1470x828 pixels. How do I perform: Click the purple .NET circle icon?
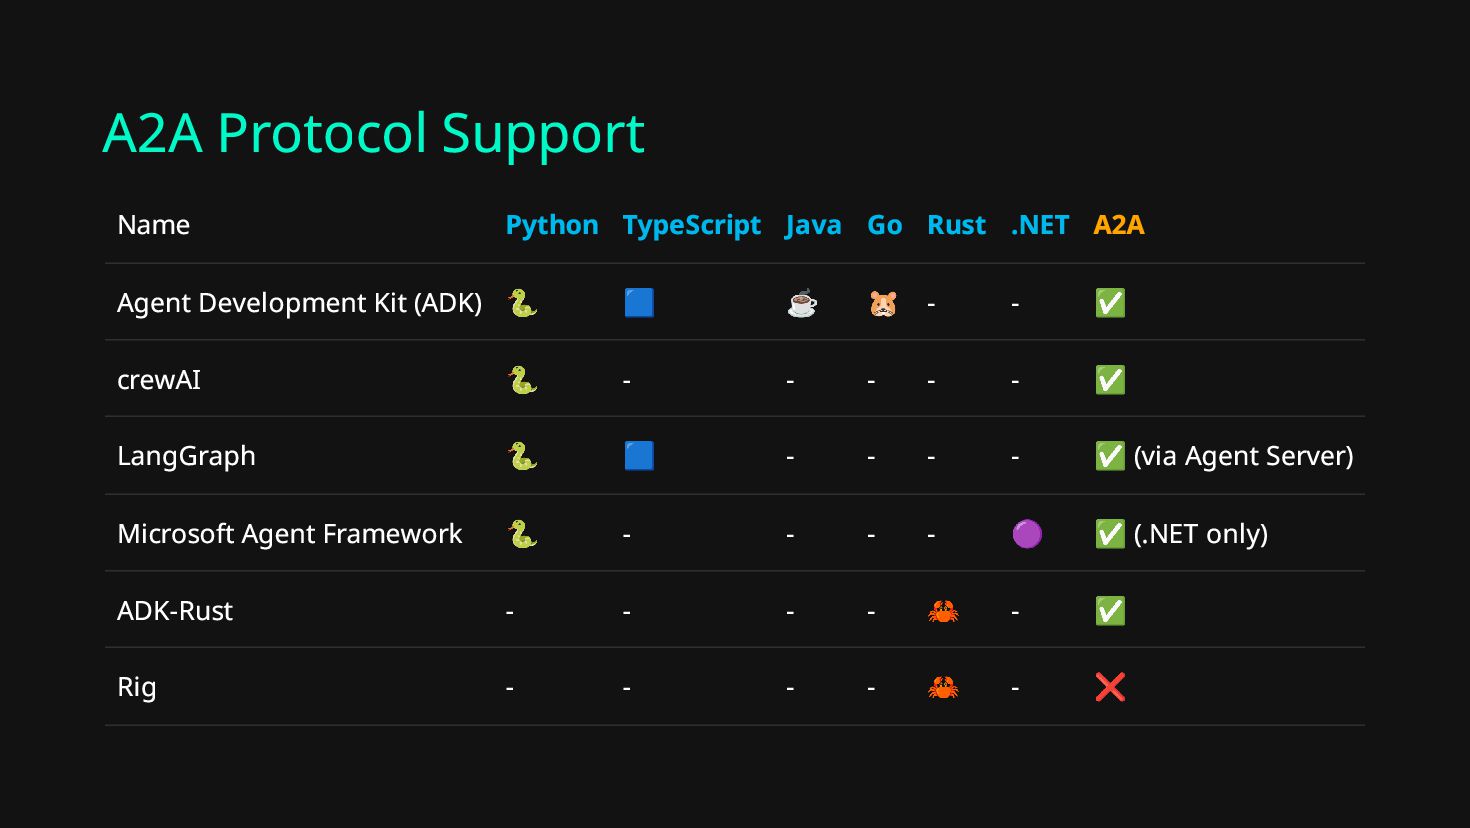1027,534
